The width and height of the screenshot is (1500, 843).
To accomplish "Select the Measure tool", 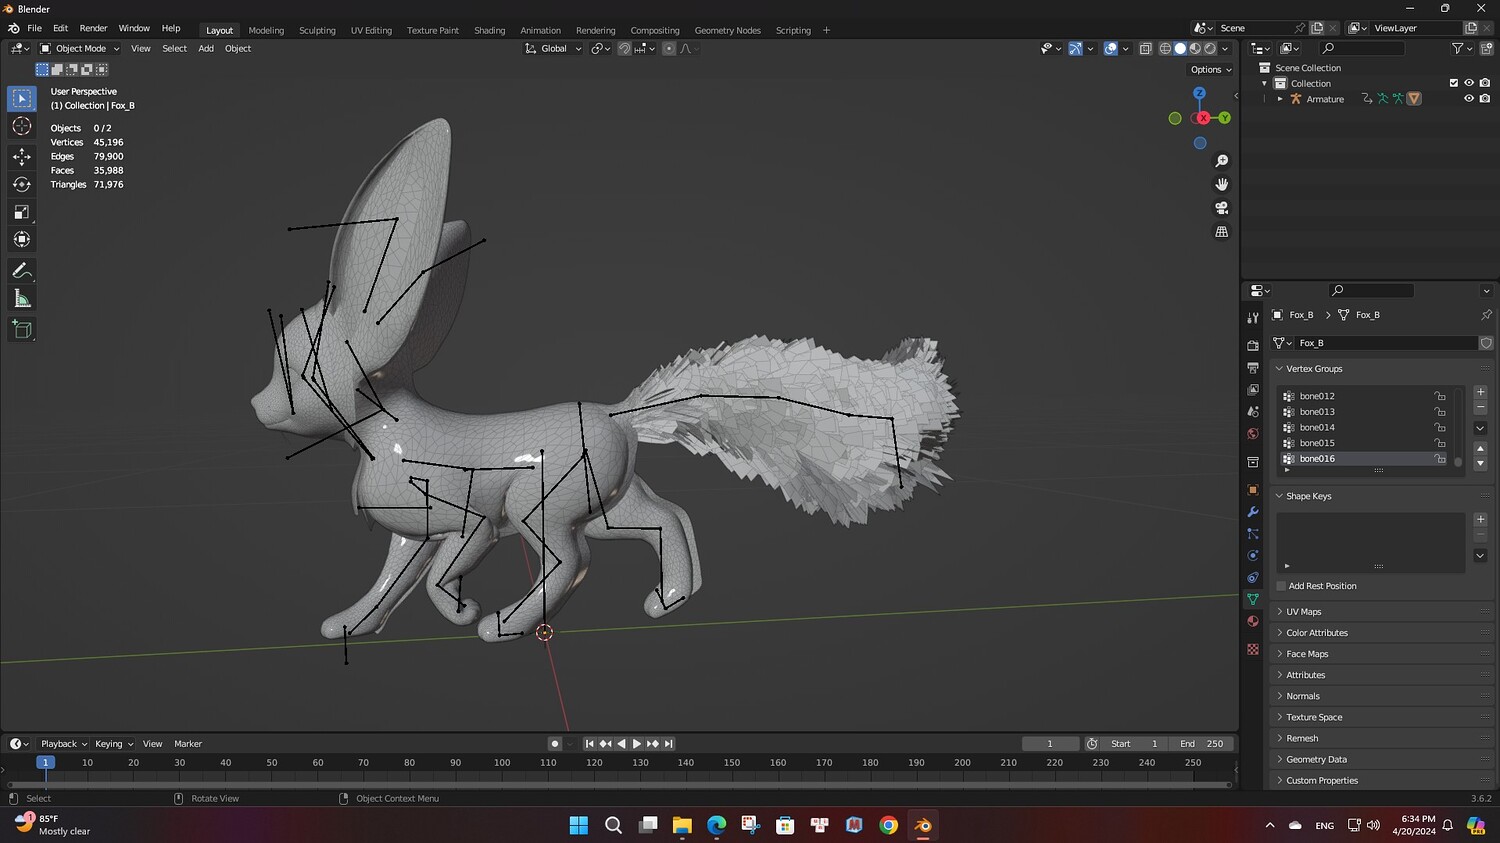I will pos(22,299).
